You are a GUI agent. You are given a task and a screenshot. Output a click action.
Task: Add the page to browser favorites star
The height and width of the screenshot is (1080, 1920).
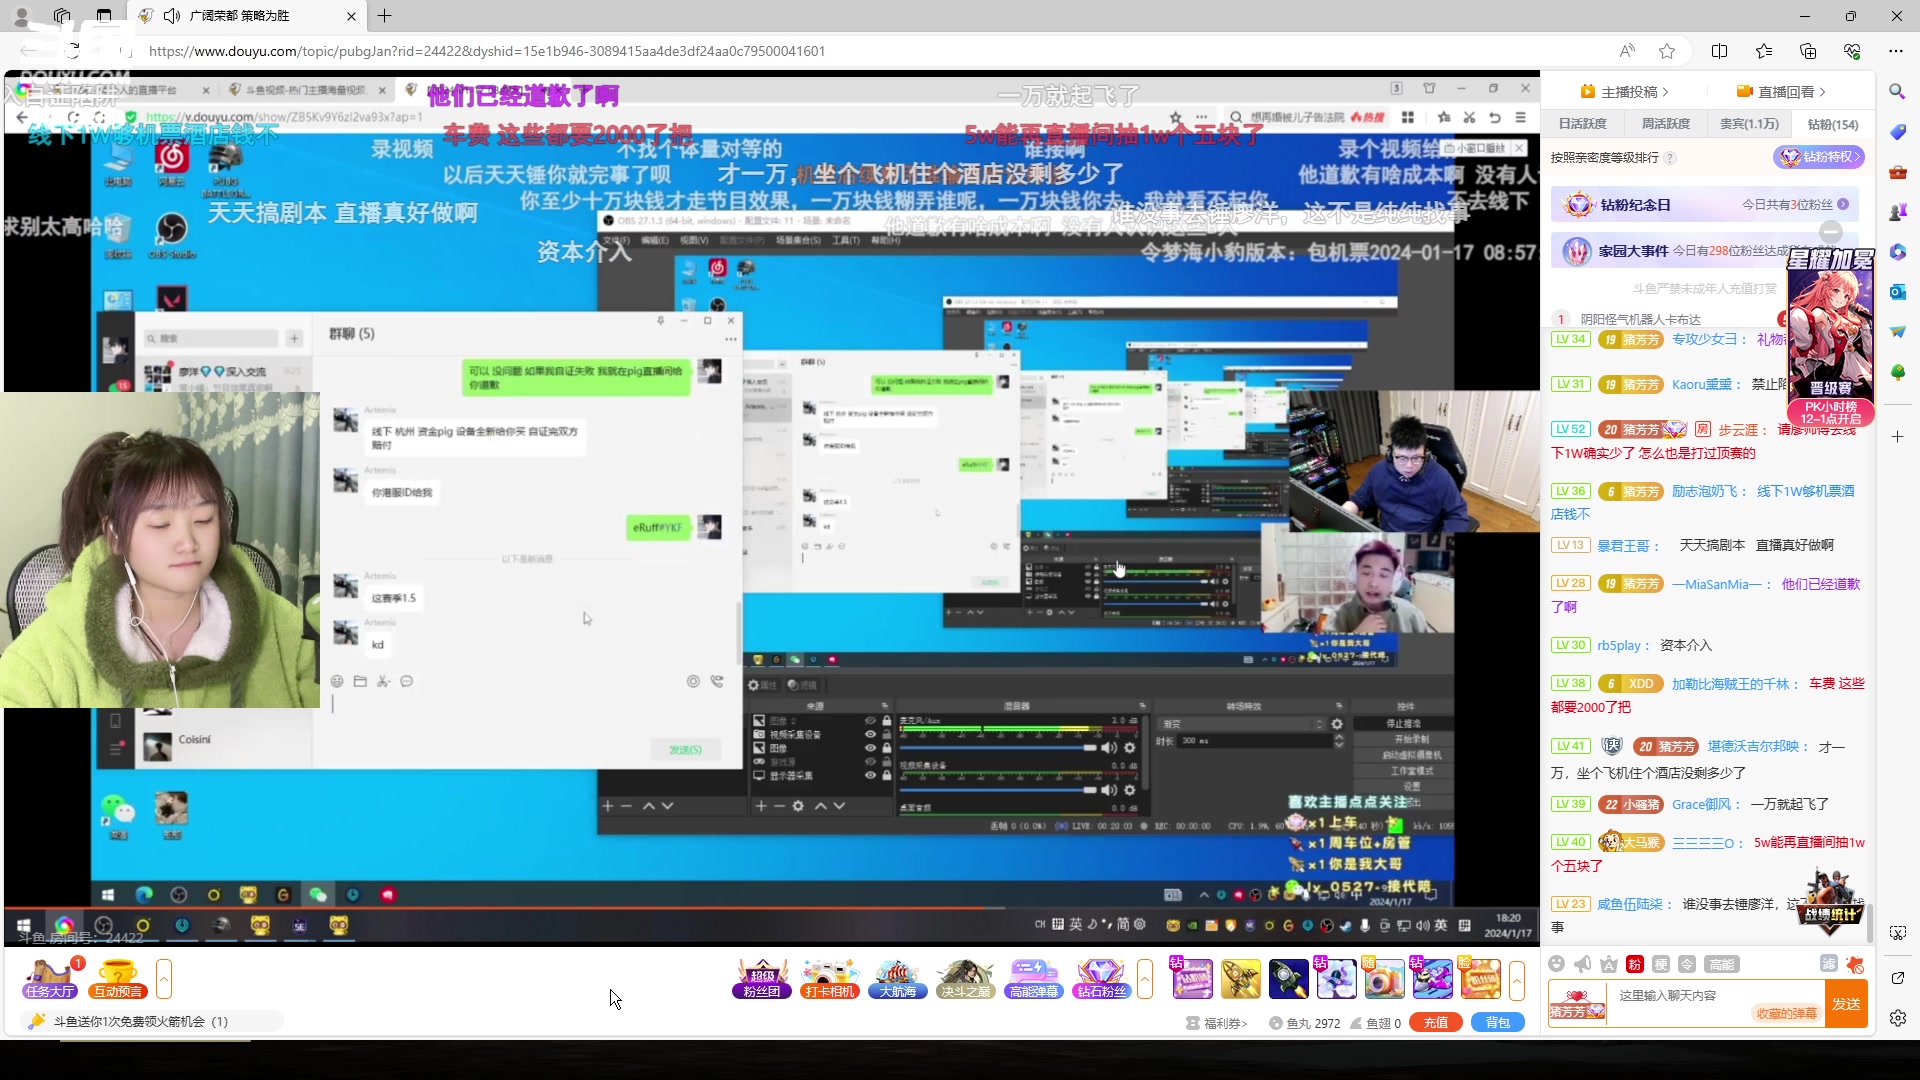(x=1666, y=51)
